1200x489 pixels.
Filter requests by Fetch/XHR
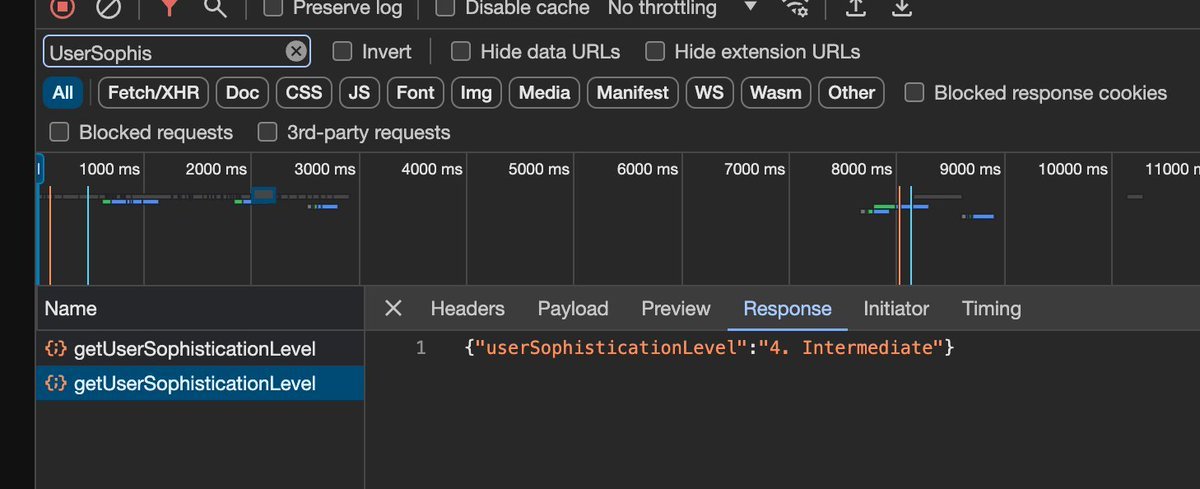[154, 93]
